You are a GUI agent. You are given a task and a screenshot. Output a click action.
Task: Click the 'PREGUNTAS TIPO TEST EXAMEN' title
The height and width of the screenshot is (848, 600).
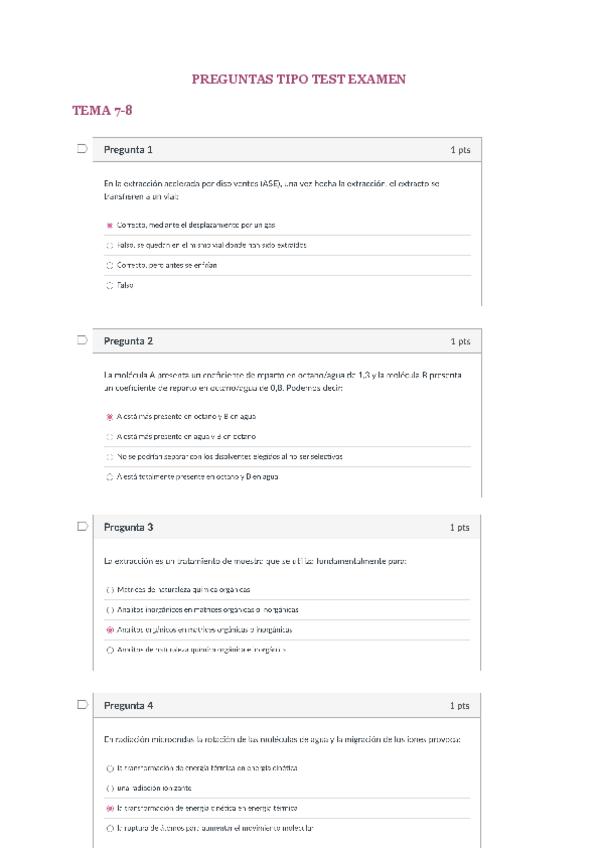(x=298, y=79)
